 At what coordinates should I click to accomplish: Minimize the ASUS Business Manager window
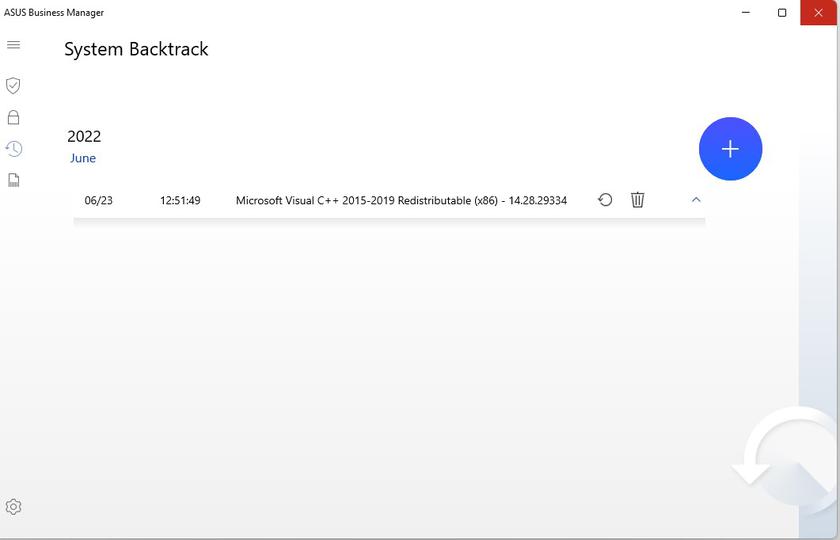click(746, 12)
